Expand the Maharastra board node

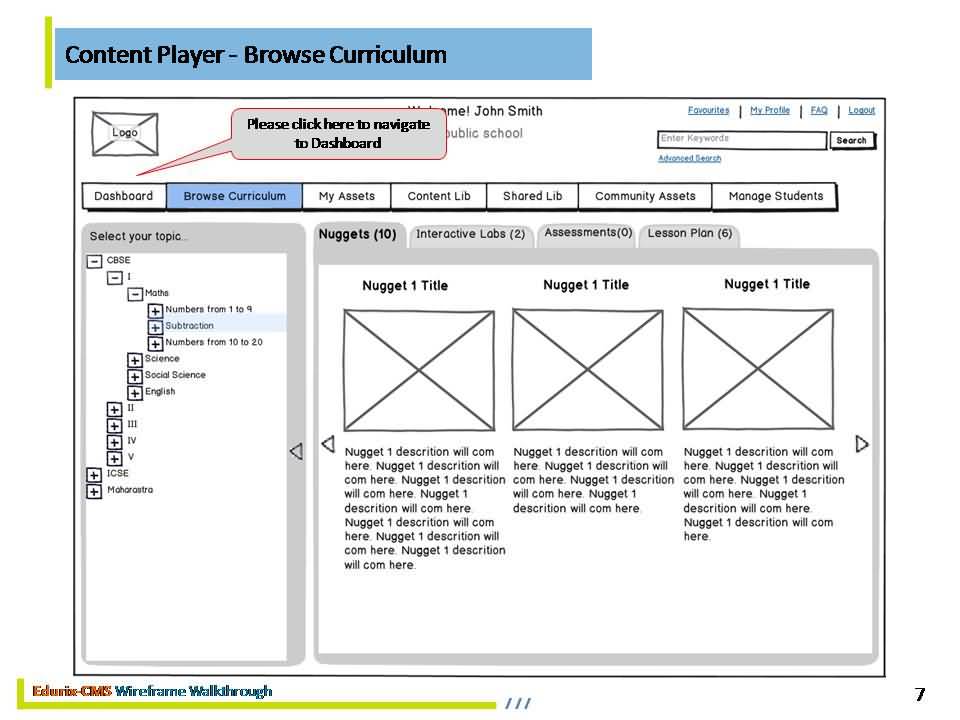pyautogui.click(x=94, y=491)
